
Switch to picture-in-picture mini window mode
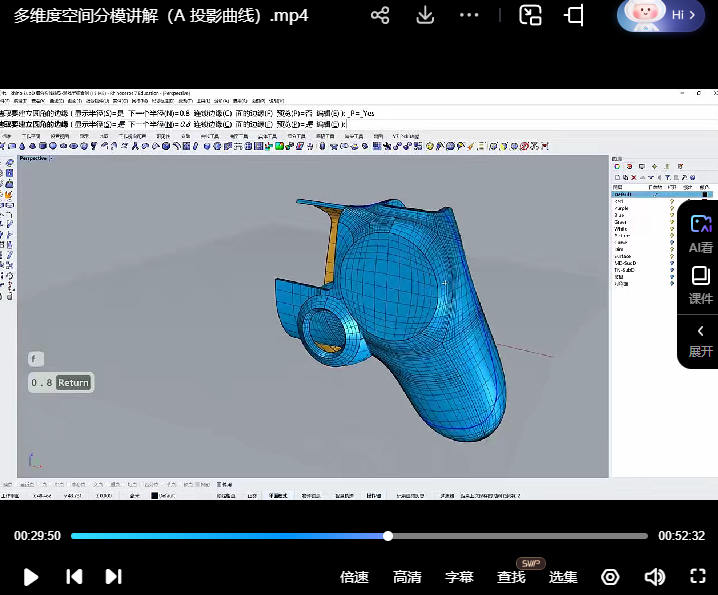click(x=530, y=15)
